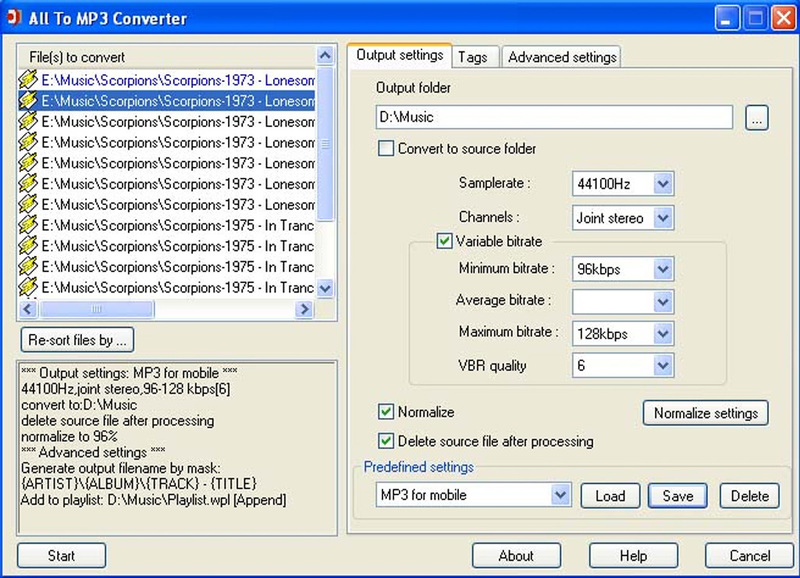The image size is (800, 578).
Task: Click the 'Predefined settings' group label
Action: coord(418,467)
